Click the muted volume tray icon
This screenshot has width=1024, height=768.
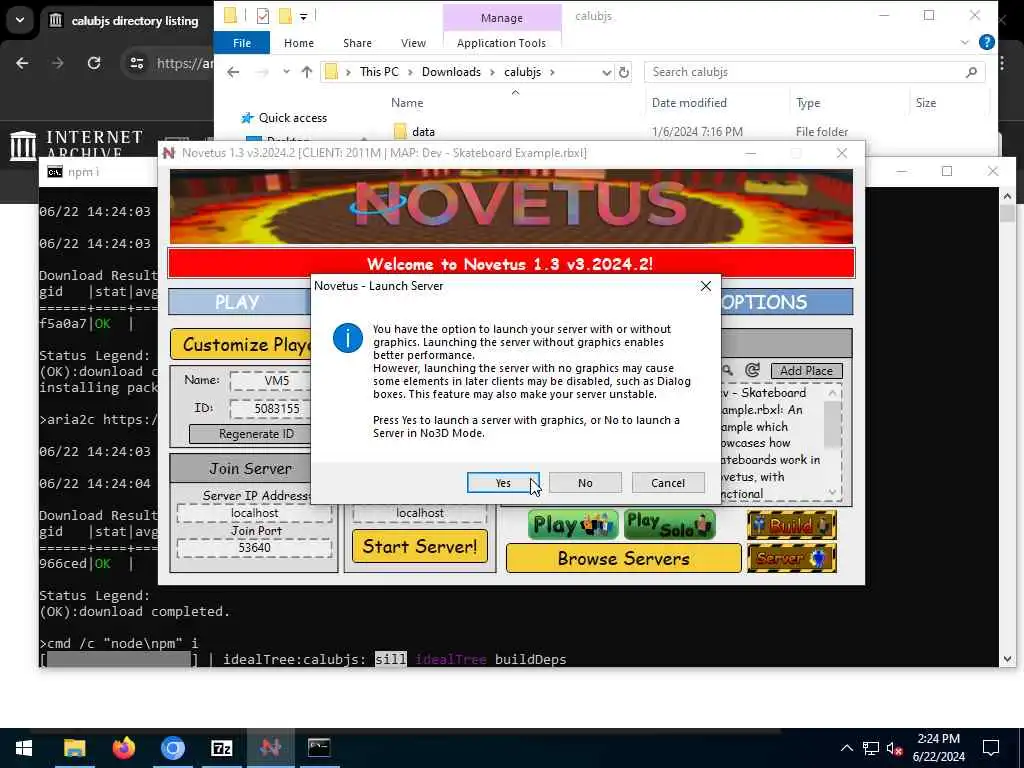[895, 748]
